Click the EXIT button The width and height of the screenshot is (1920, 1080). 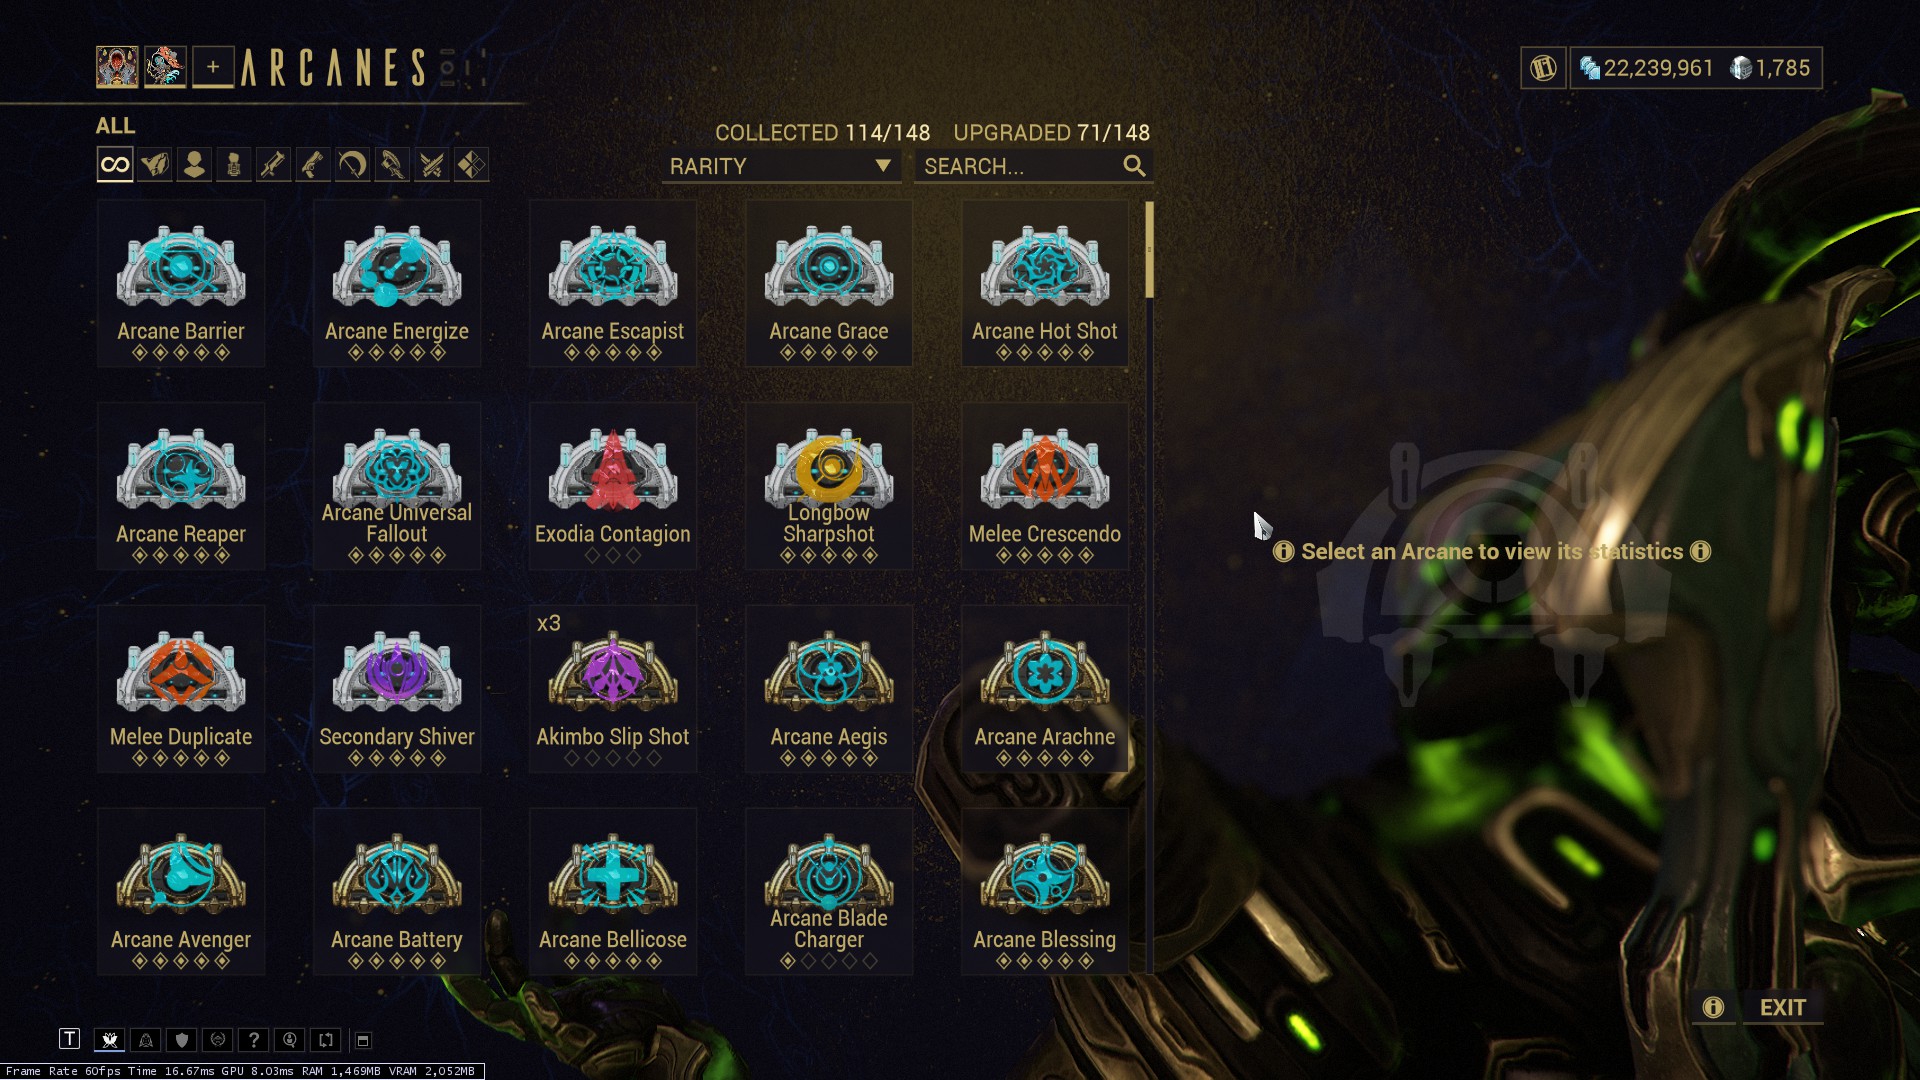click(x=1782, y=1007)
